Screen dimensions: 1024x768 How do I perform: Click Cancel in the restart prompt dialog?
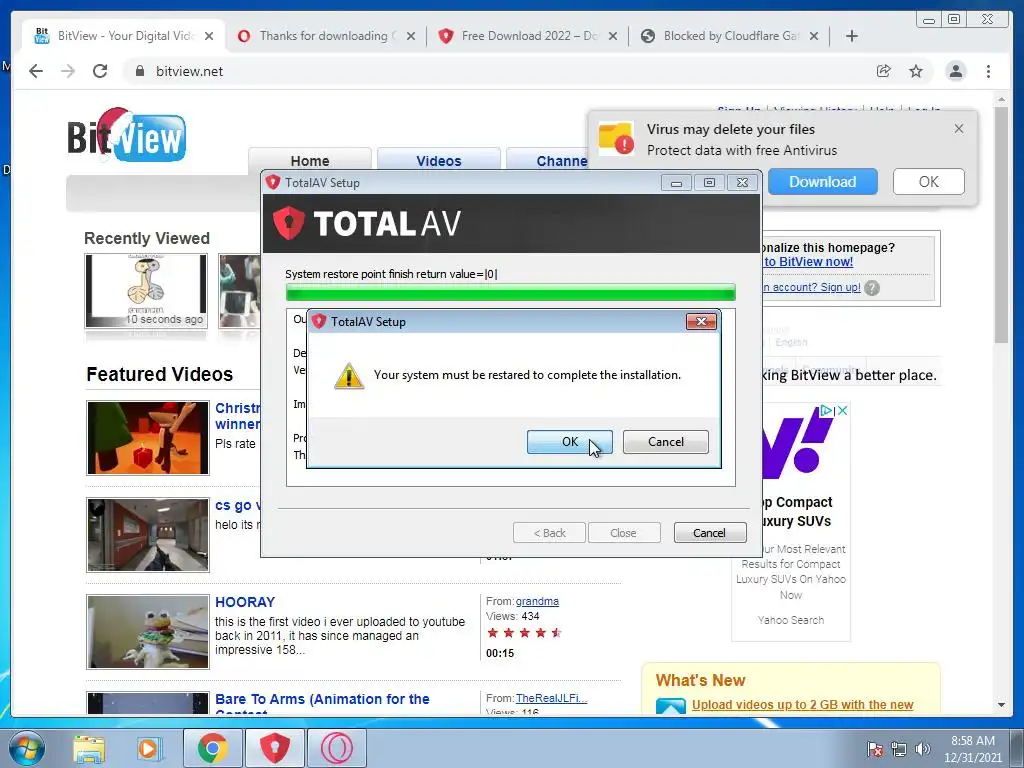[665, 442]
